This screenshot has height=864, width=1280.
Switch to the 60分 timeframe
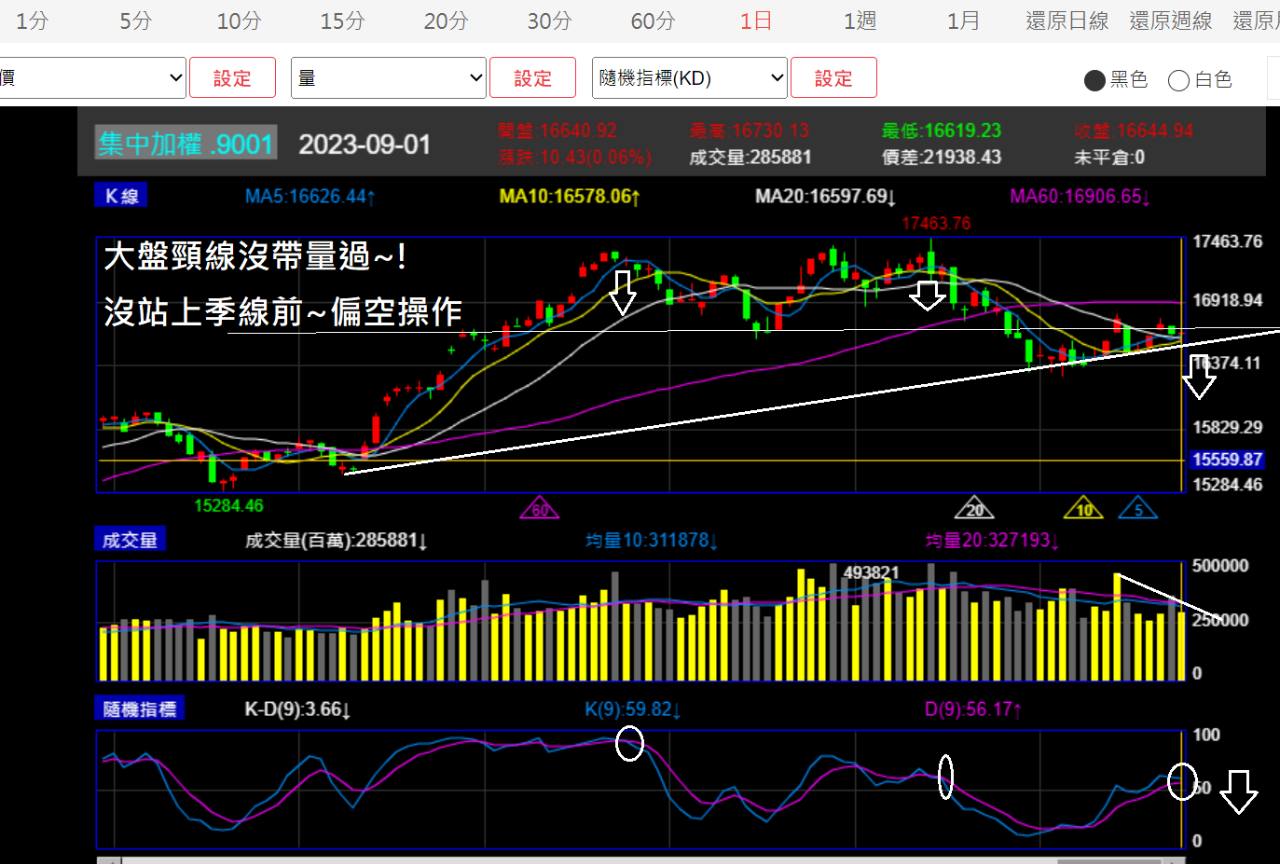(x=651, y=20)
